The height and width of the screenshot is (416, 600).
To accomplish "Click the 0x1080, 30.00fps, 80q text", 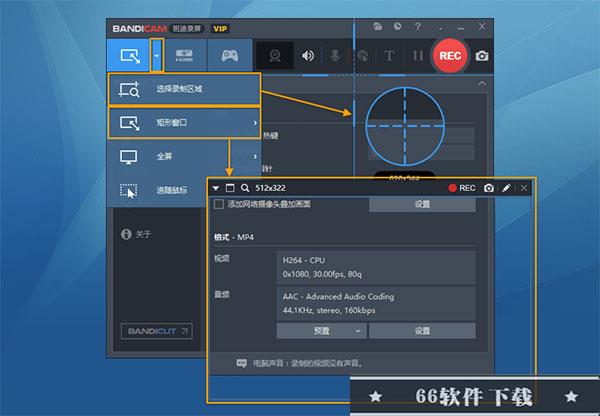I will pyautogui.click(x=322, y=274).
